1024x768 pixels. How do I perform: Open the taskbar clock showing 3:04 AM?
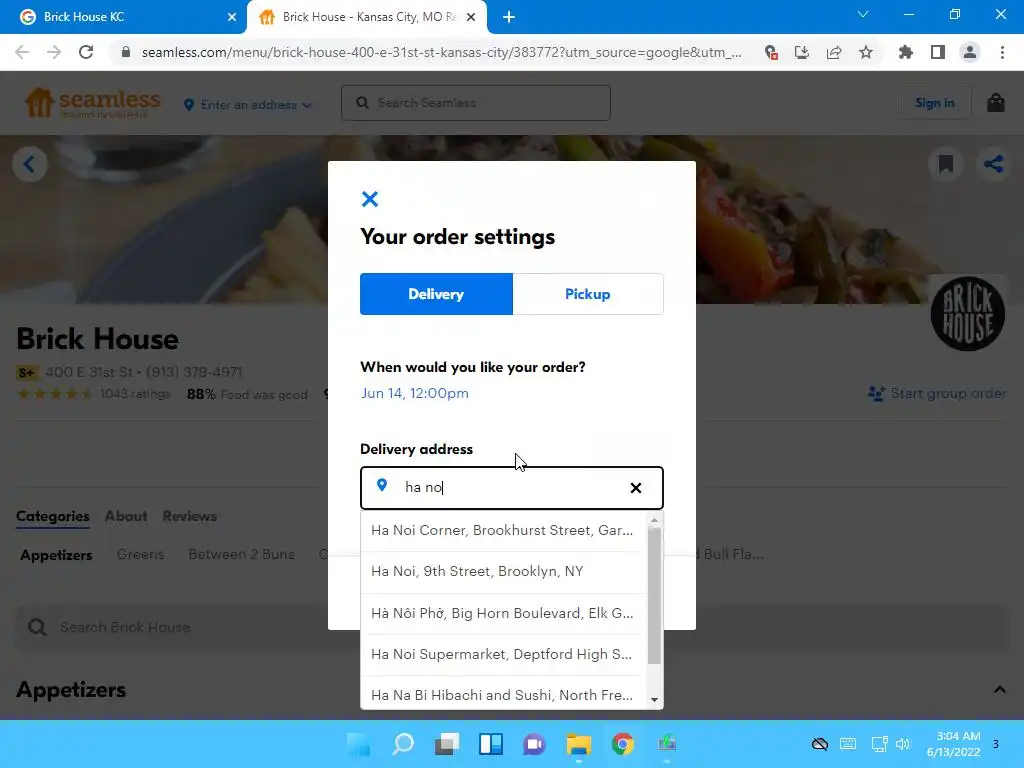pyautogui.click(x=953, y=744)
